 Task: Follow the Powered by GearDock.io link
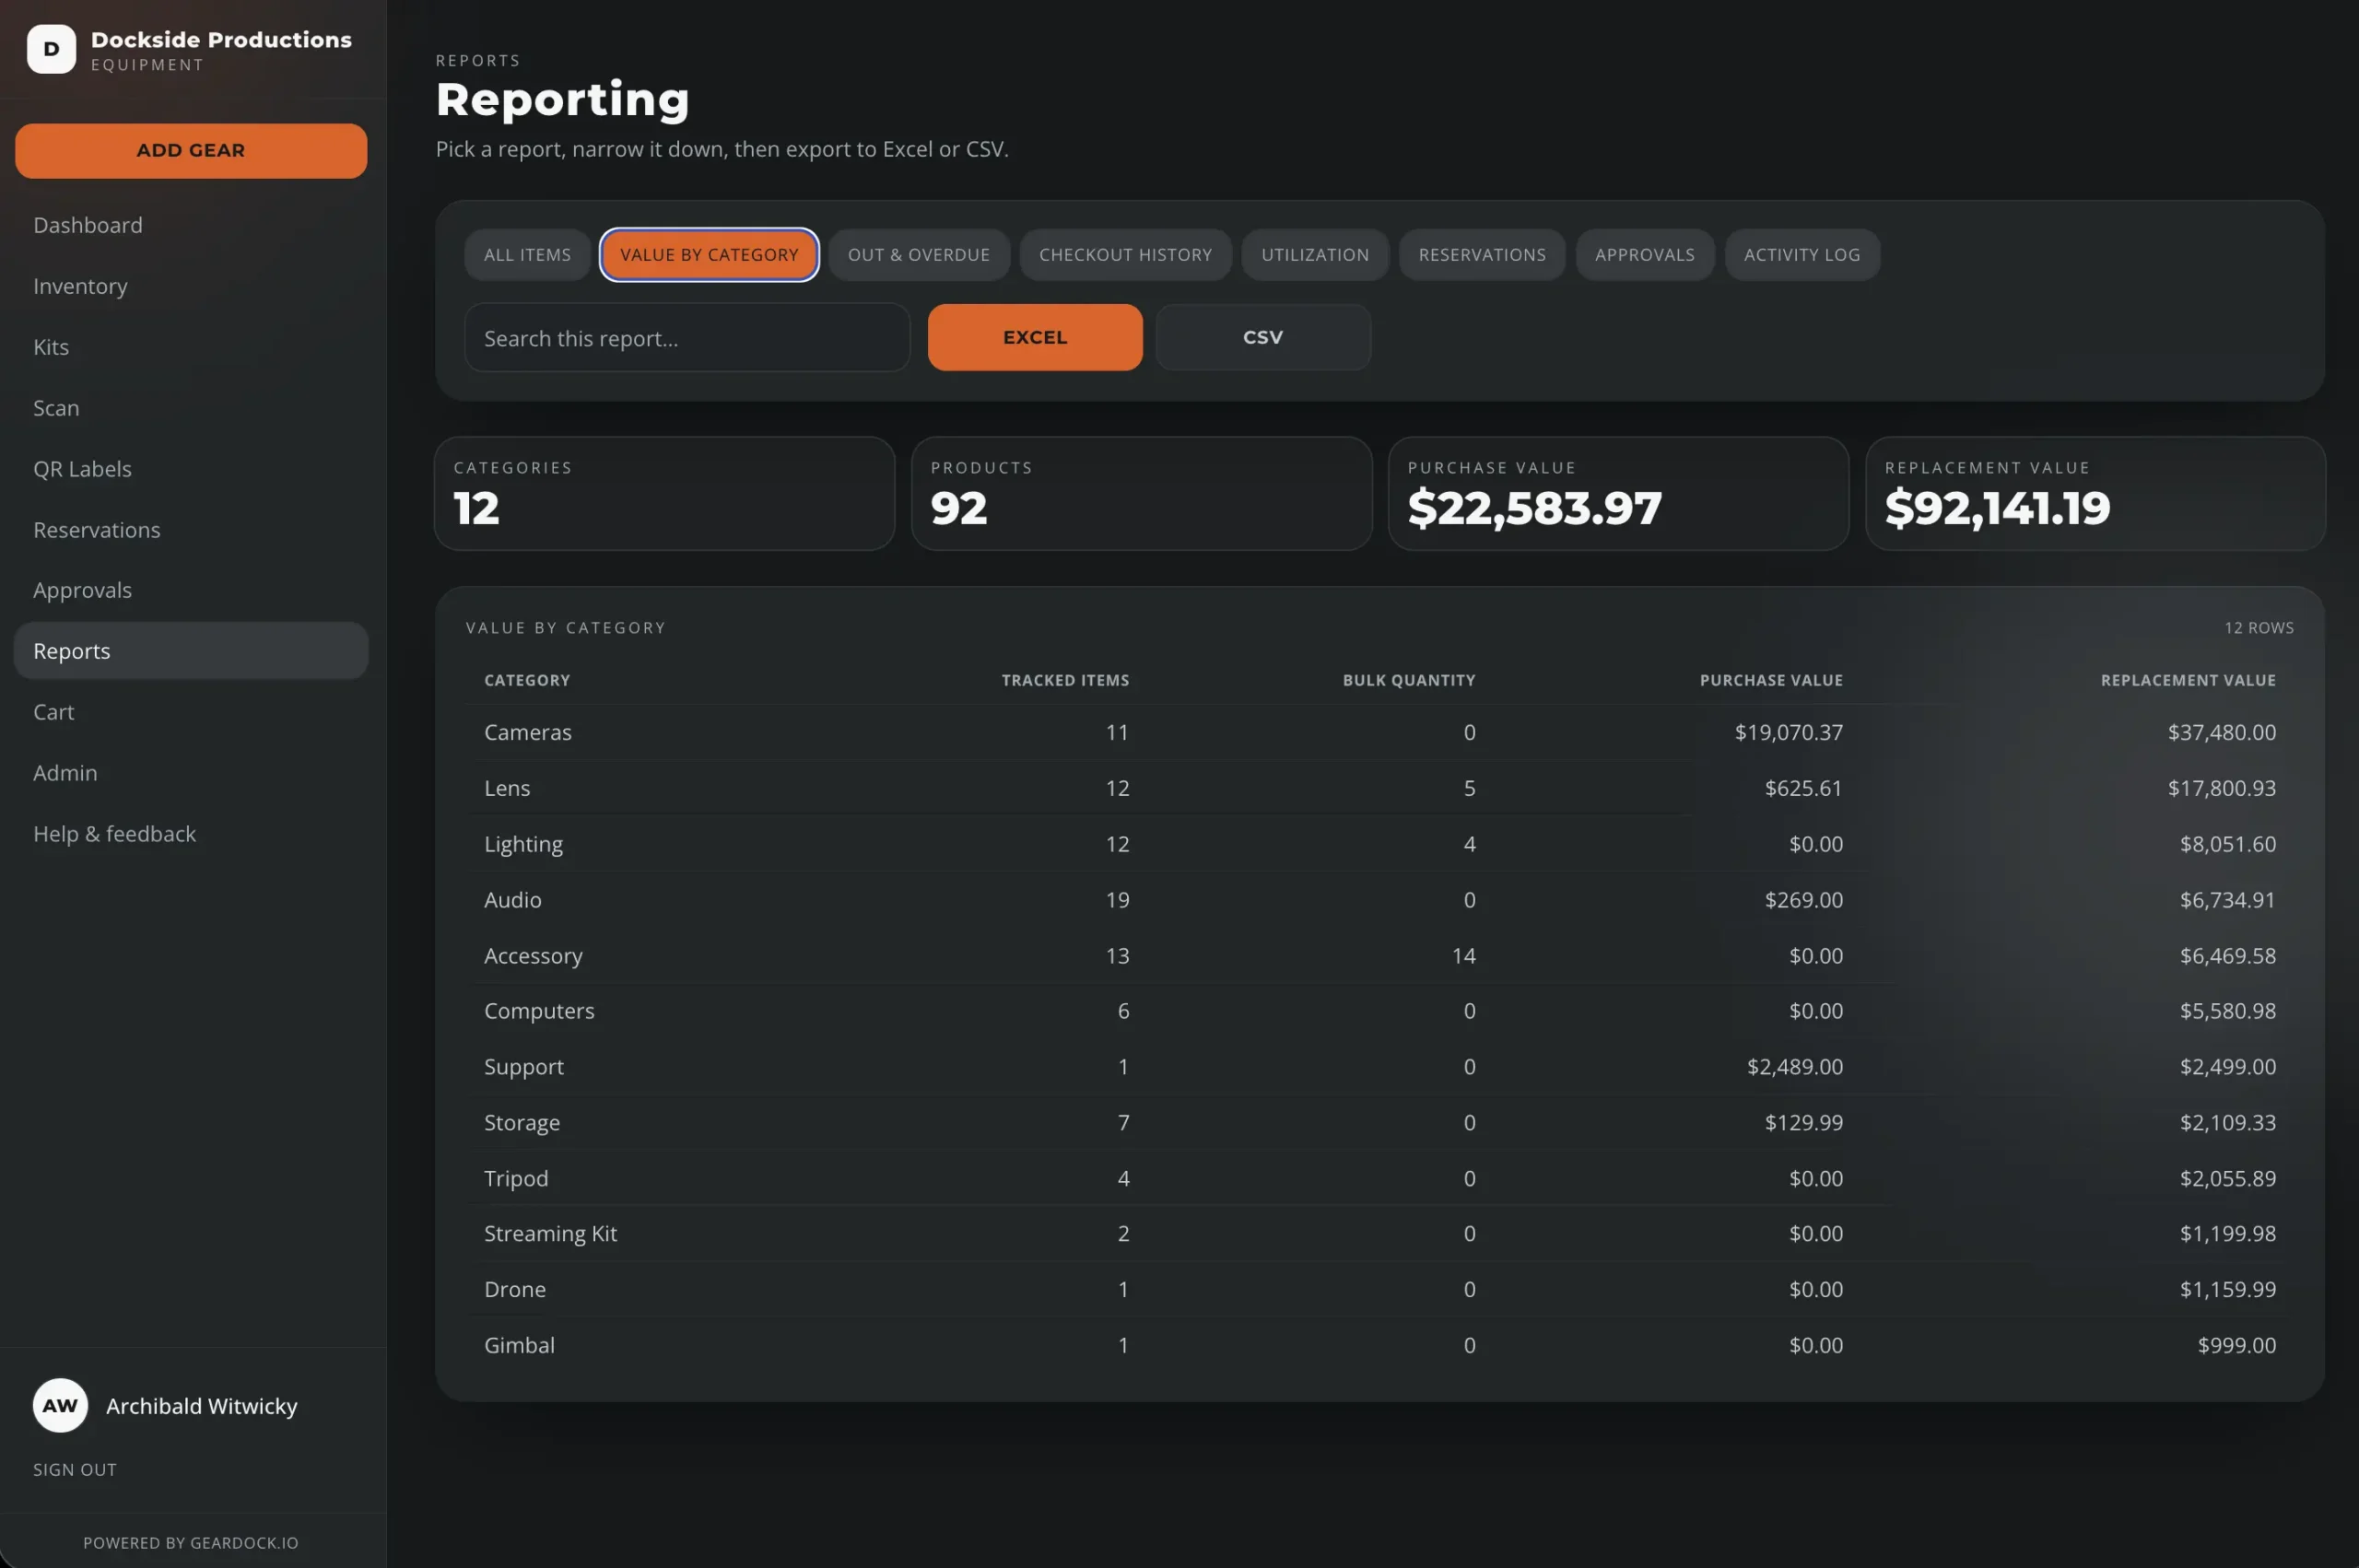[x=191, y=1542]
